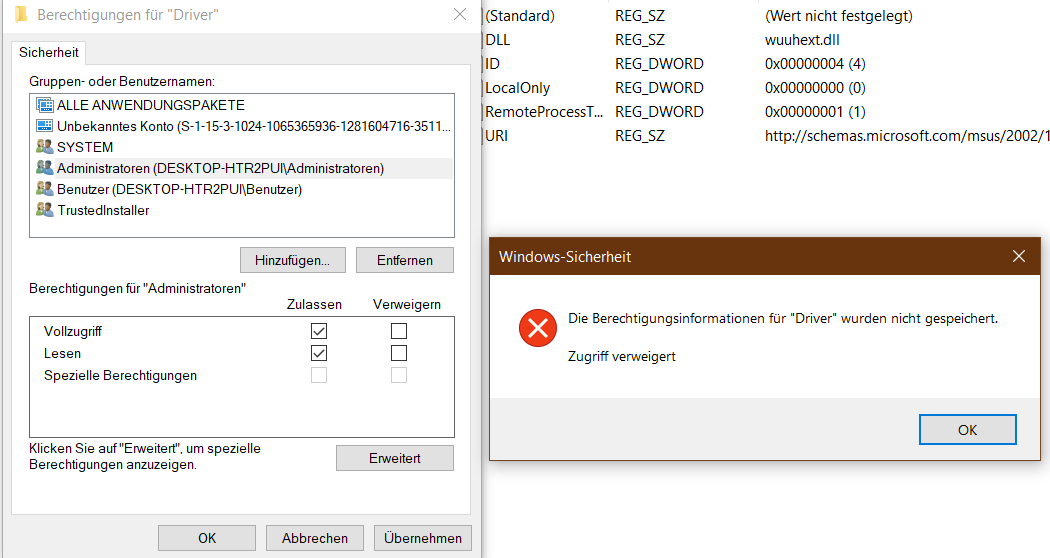Toggle Vollzugriff Verweigern checkbox

coord(399,330)
